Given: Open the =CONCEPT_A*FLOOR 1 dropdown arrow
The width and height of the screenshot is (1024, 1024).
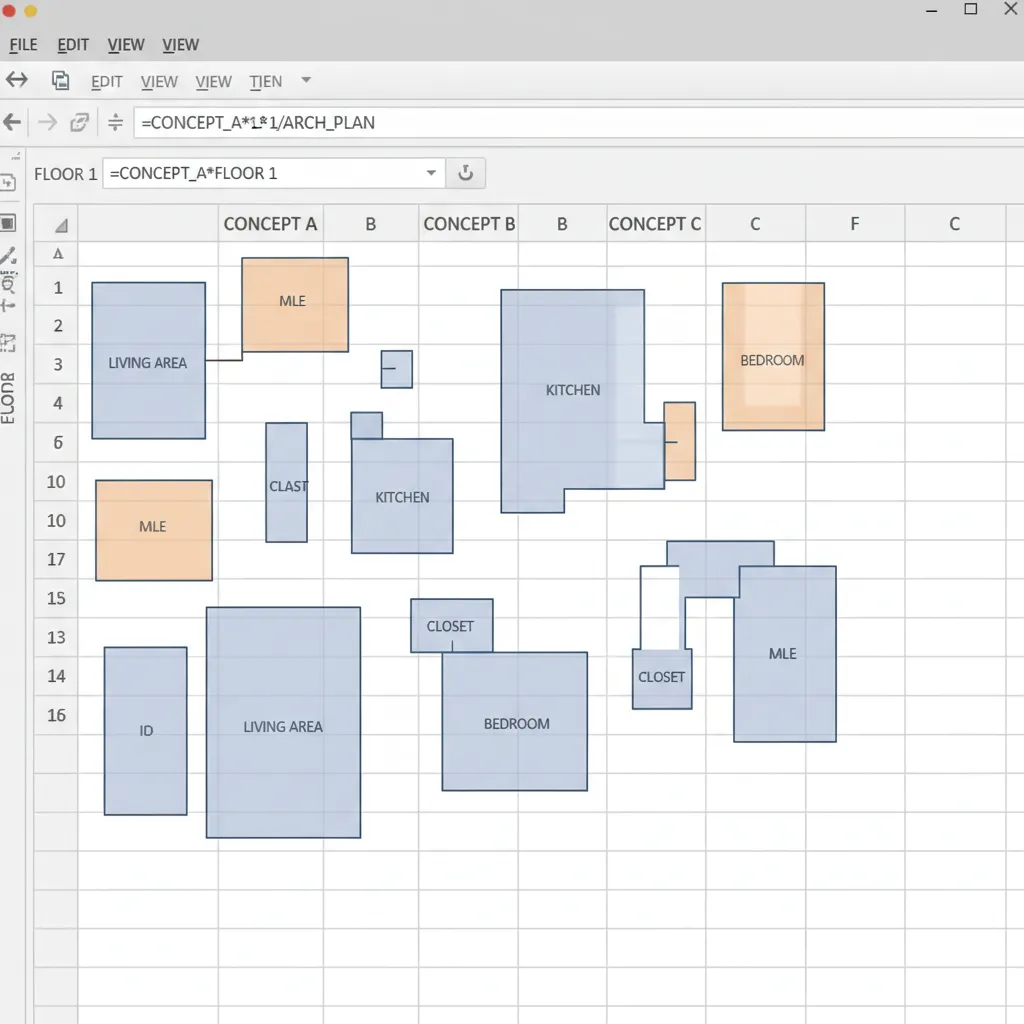Looking at the screenshot, I should click(431, 173).
